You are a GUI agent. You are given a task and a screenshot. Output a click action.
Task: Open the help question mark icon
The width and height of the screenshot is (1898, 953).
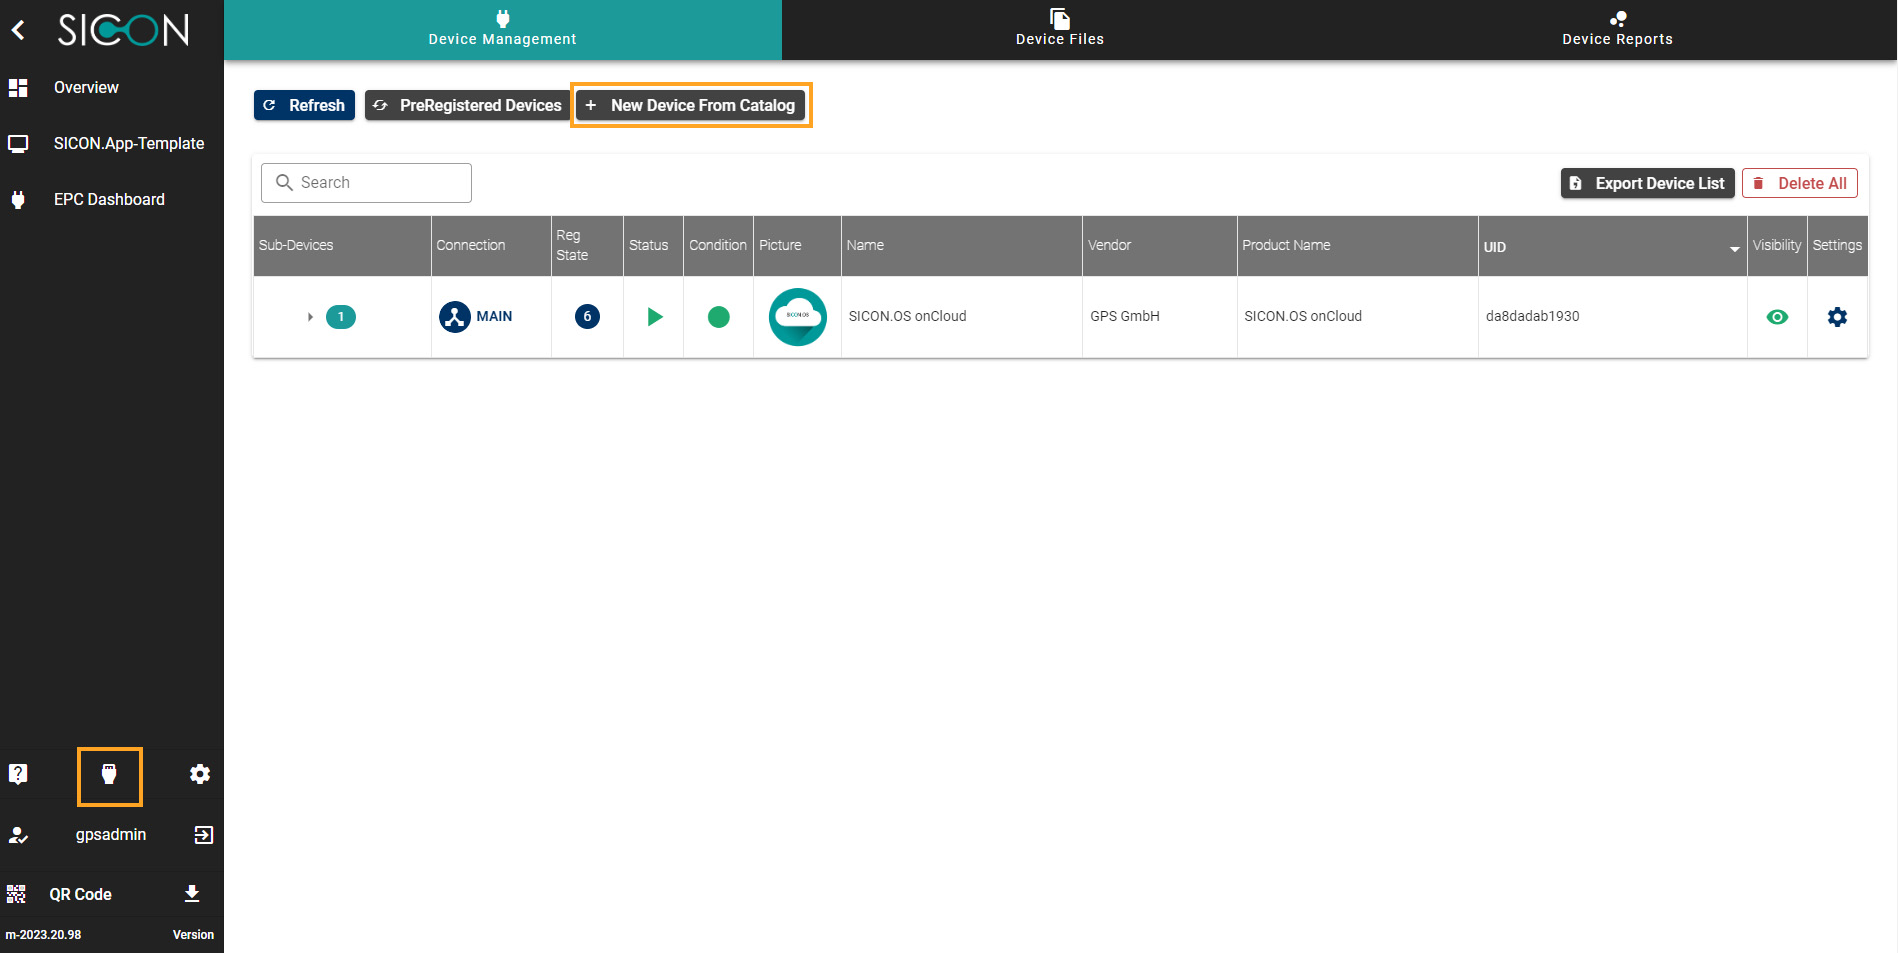[x=18, y=774]
